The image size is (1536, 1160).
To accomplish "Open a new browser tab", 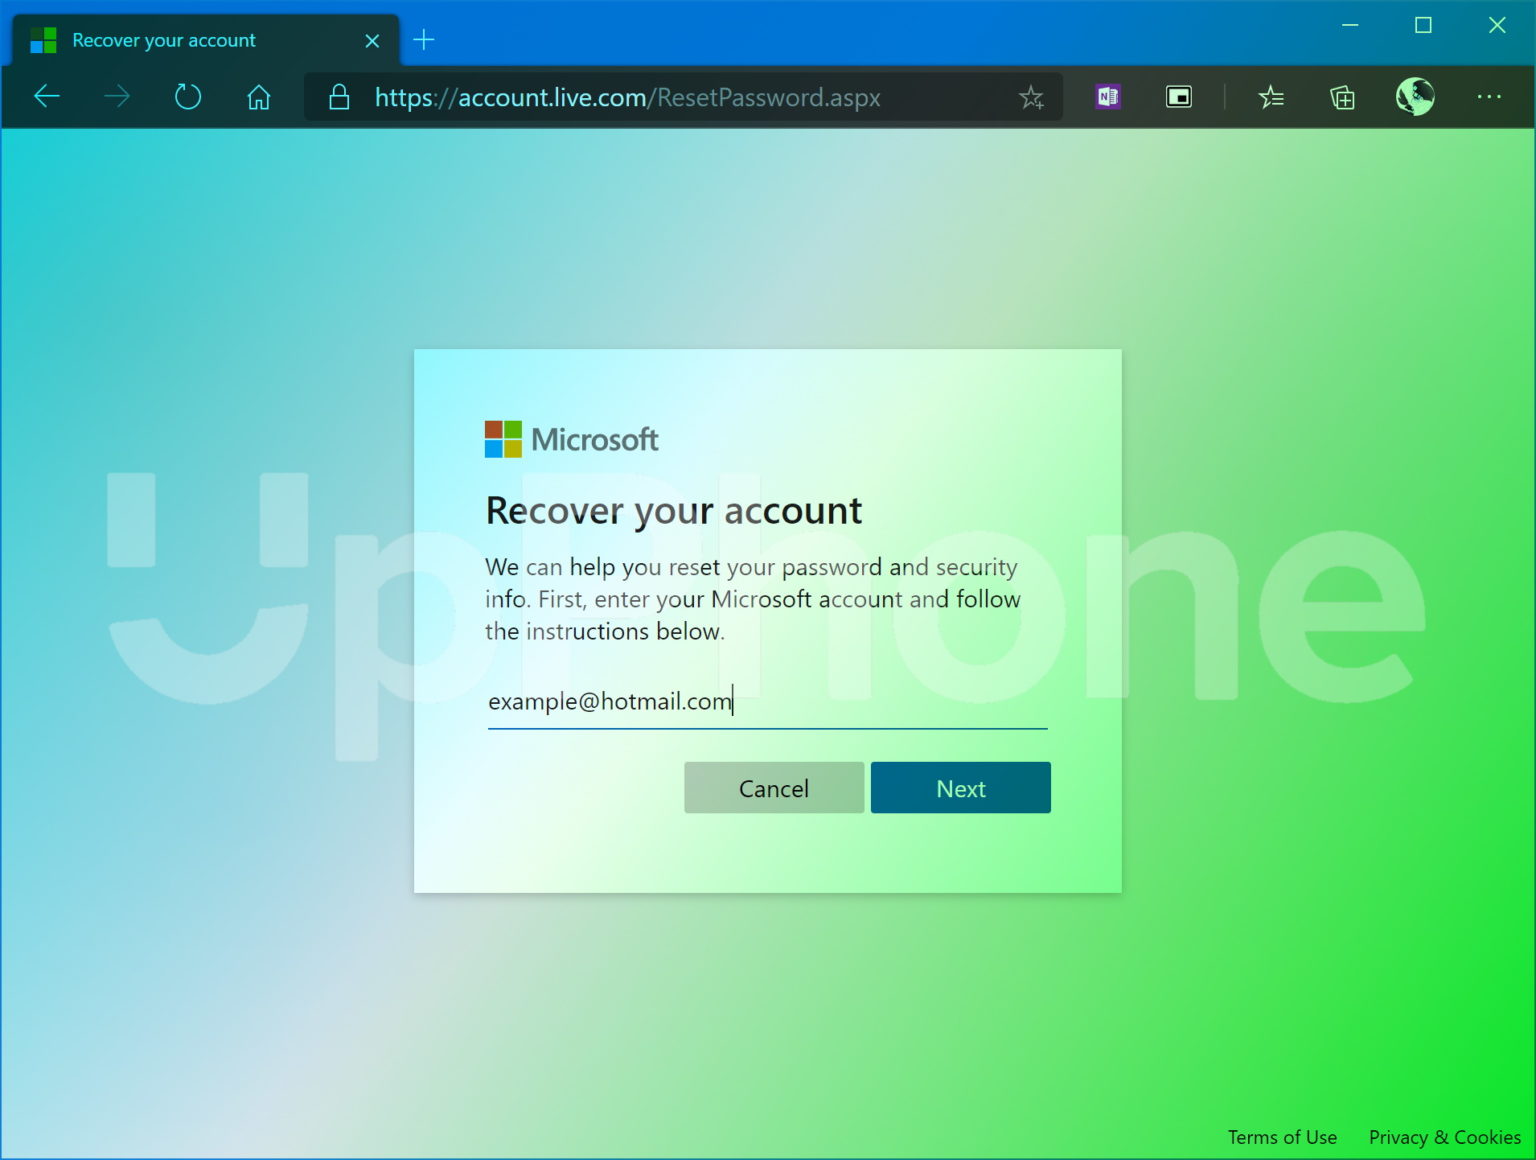I will tap(424, 40).
